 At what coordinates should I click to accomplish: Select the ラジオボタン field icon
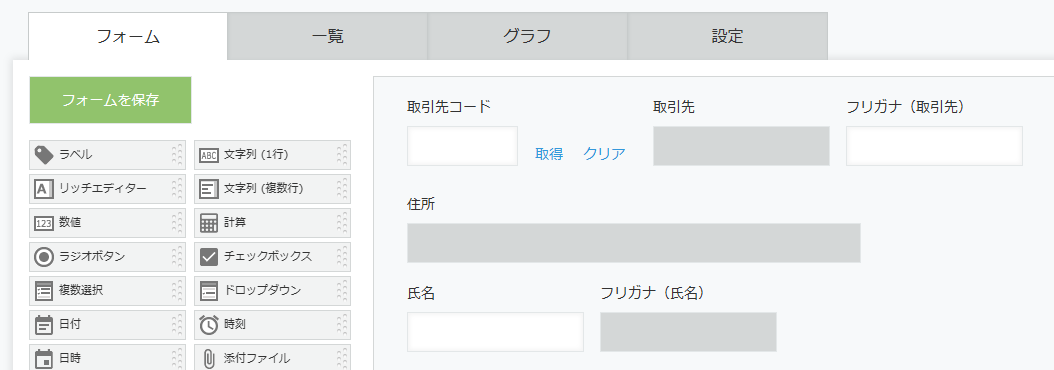tap(44, 256)
